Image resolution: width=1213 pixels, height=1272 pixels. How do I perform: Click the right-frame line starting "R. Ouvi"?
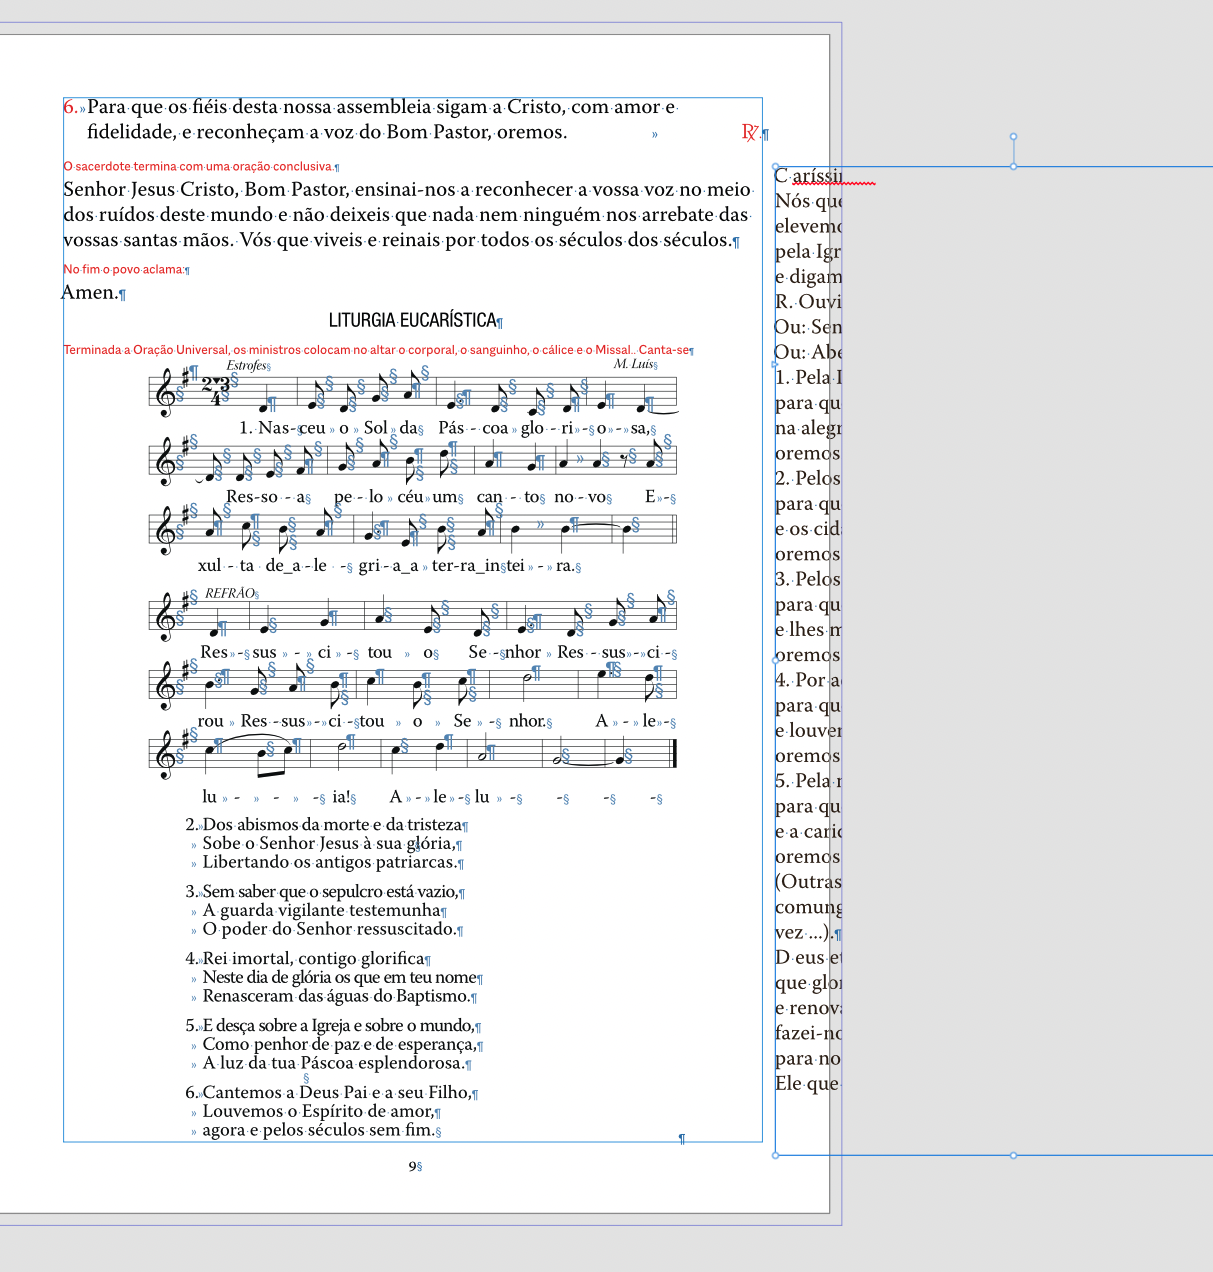809,302
